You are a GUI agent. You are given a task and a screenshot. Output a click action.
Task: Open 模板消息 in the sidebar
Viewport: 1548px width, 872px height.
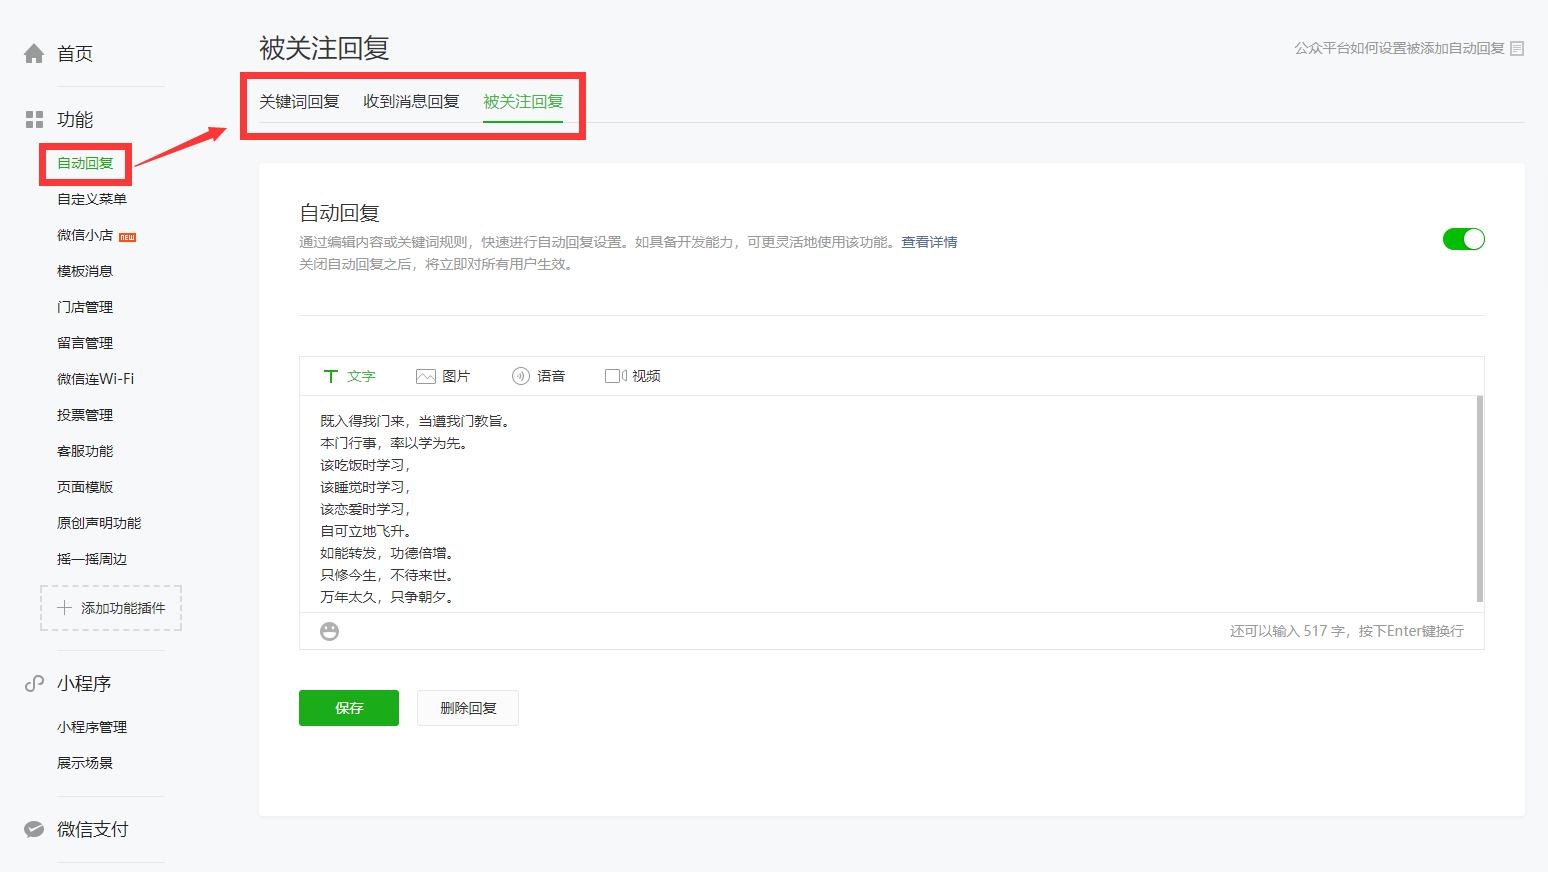point(85,271)
